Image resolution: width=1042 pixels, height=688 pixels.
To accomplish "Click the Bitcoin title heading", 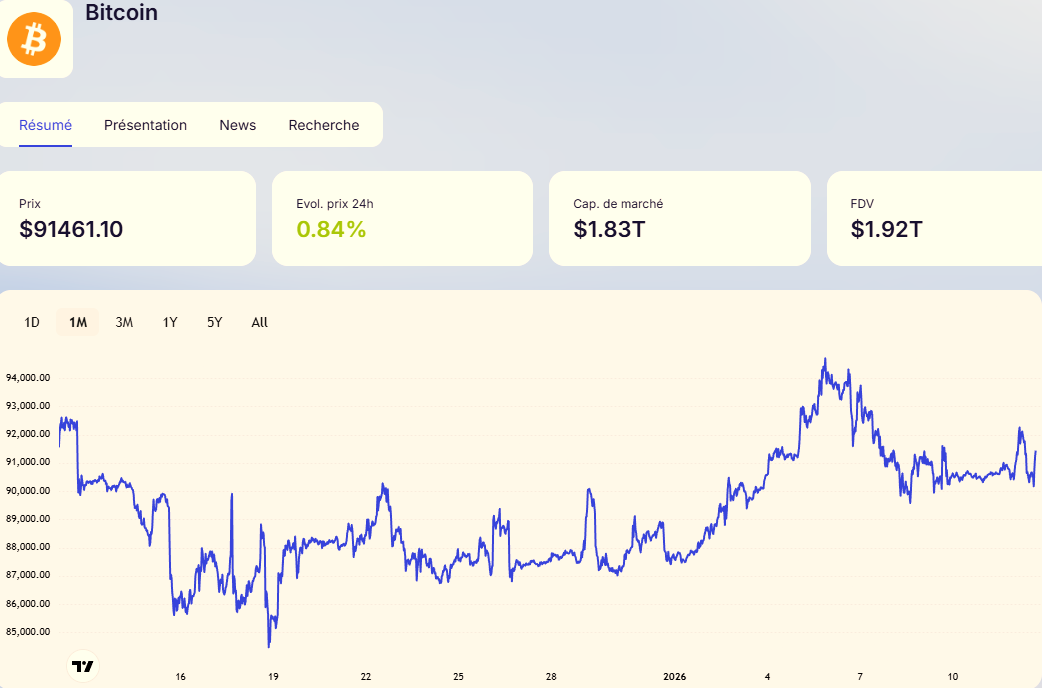I will [x=121, y=13].
